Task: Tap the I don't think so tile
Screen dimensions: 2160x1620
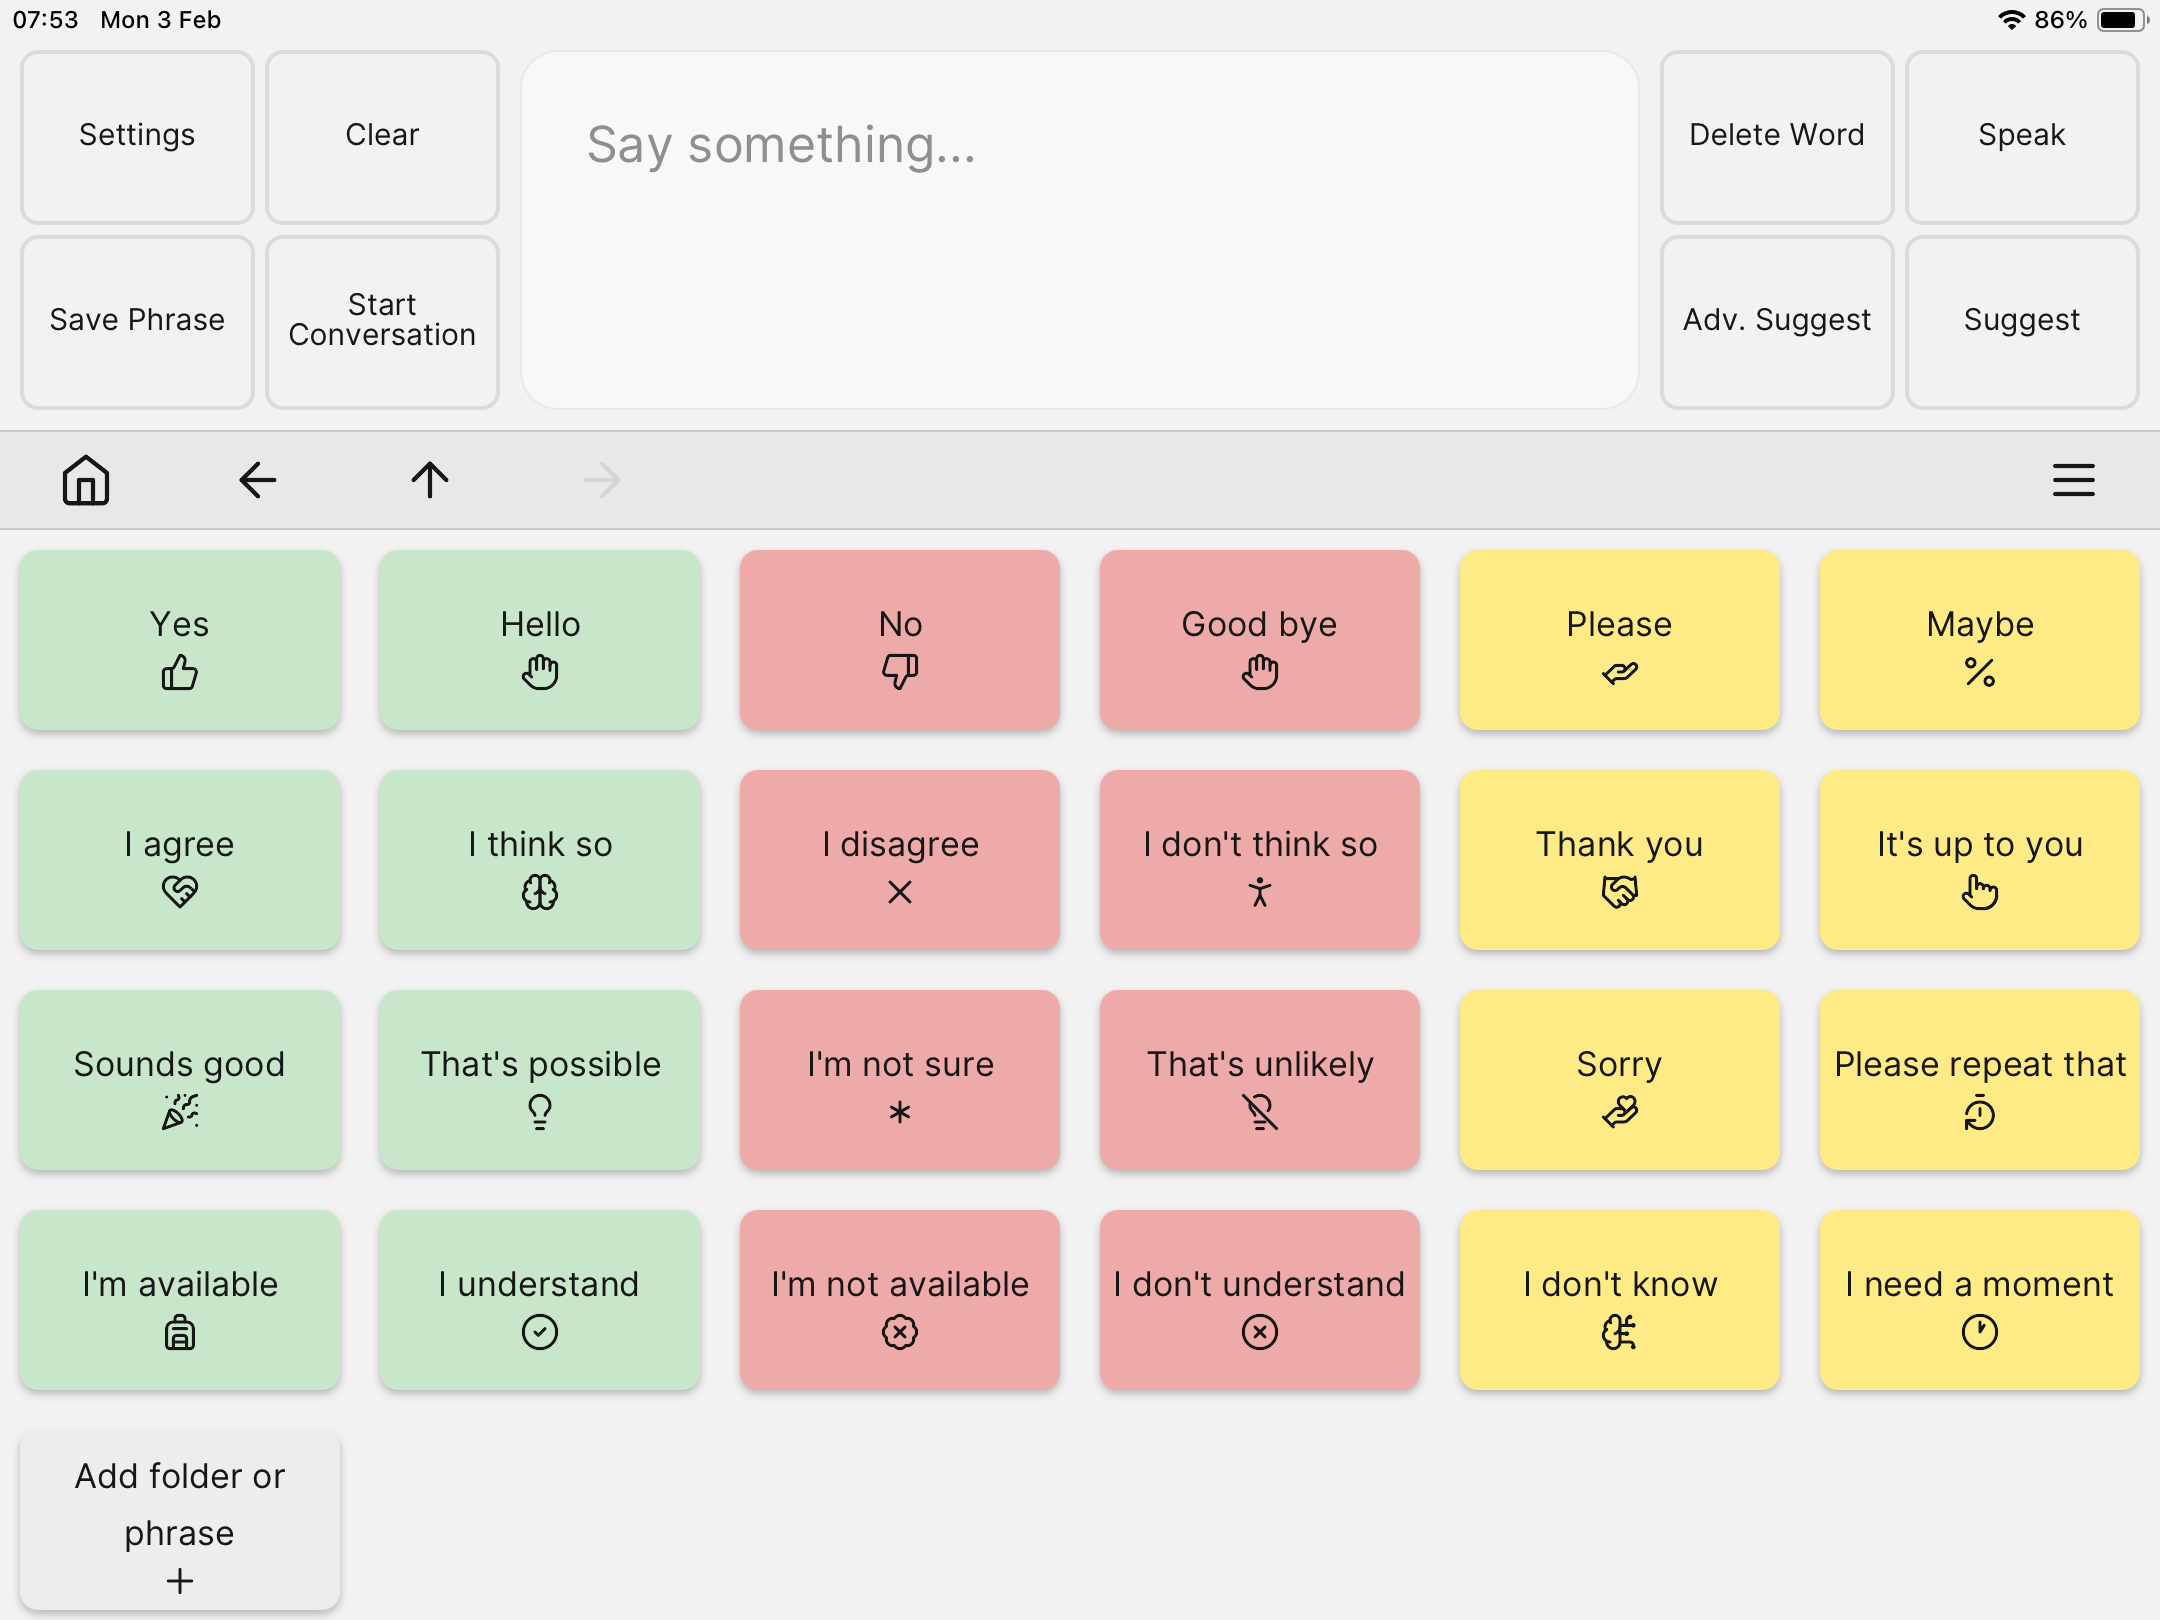Action: coord(1260,860)
